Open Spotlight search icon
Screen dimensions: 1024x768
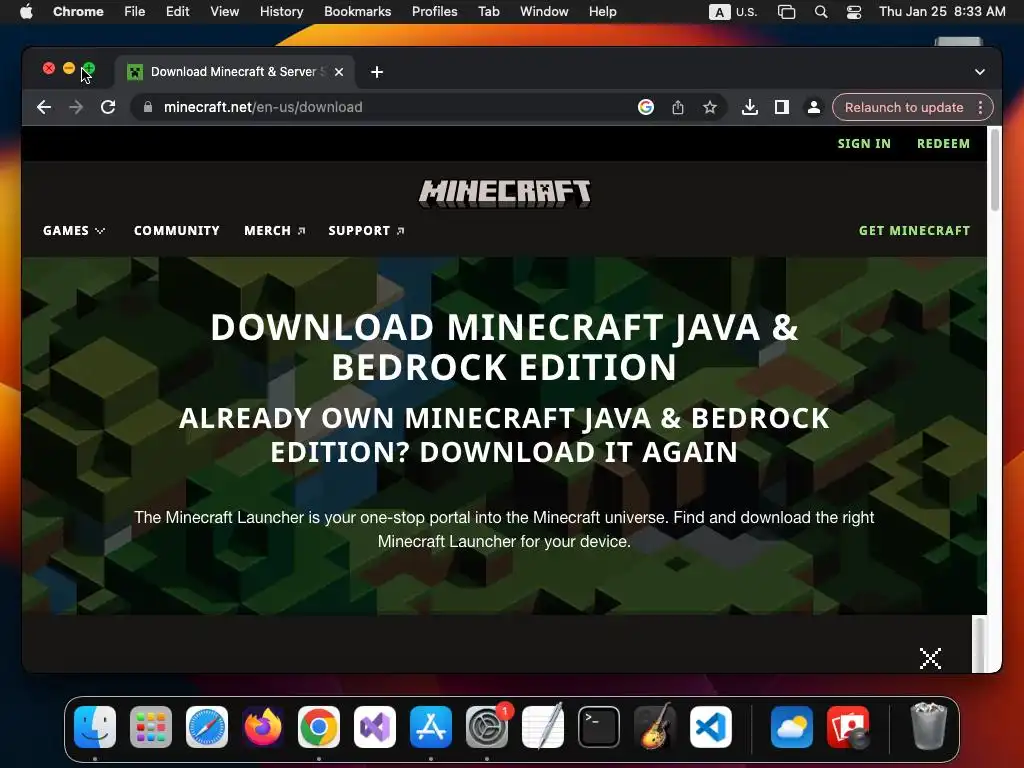(x=821, y=12)
